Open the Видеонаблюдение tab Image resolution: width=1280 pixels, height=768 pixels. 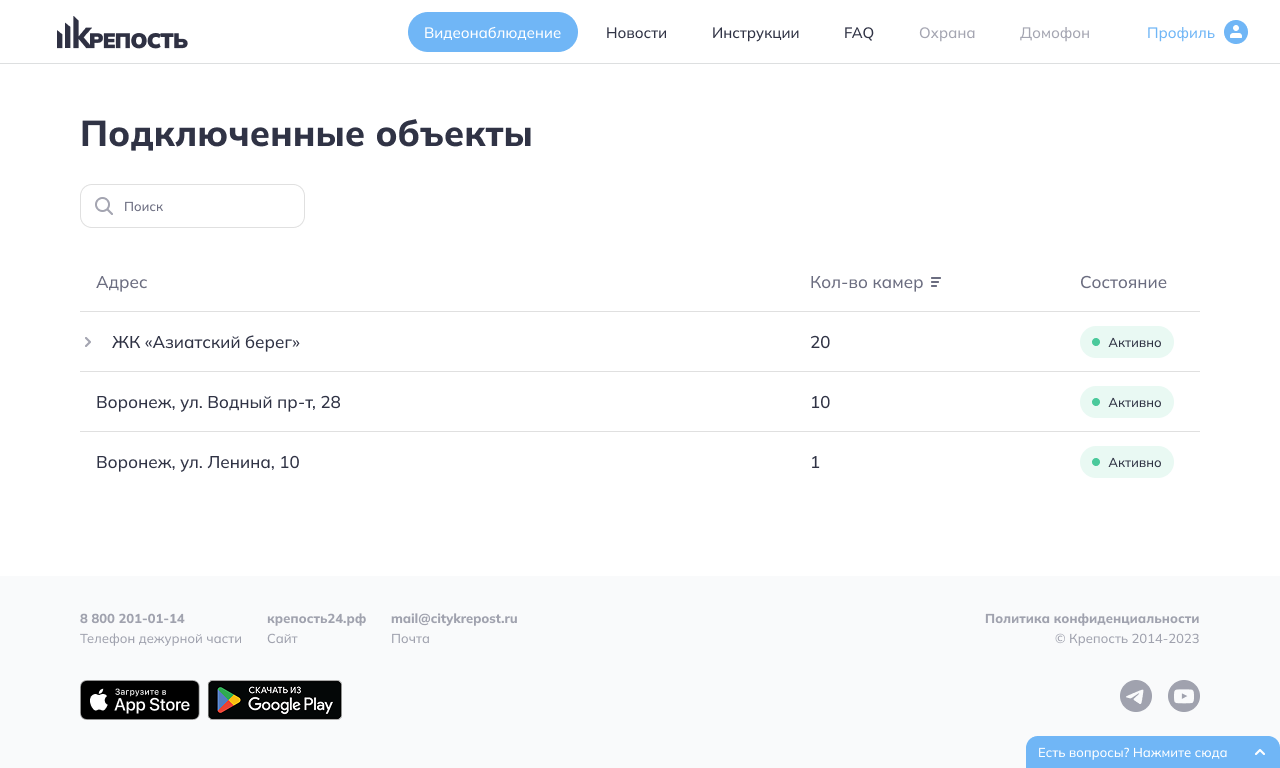coord(493,32)
